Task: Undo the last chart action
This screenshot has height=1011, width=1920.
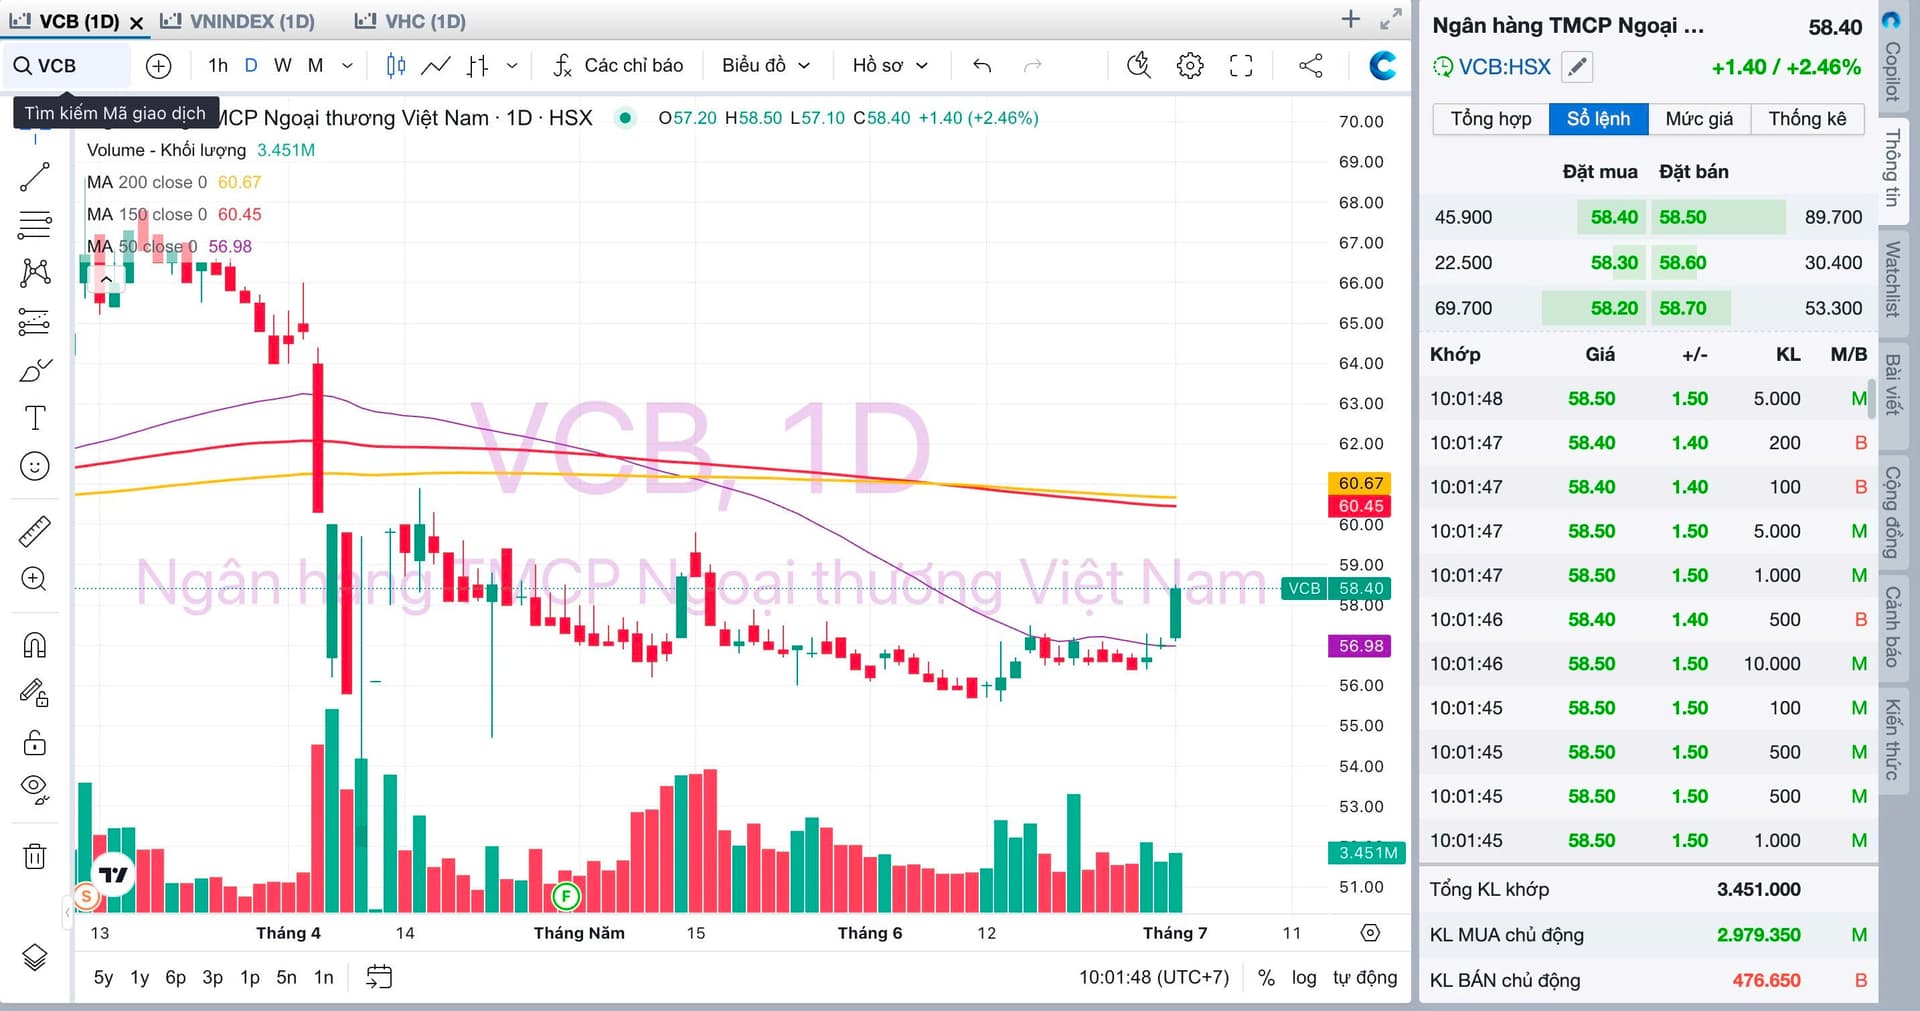Action: (982, 66)
